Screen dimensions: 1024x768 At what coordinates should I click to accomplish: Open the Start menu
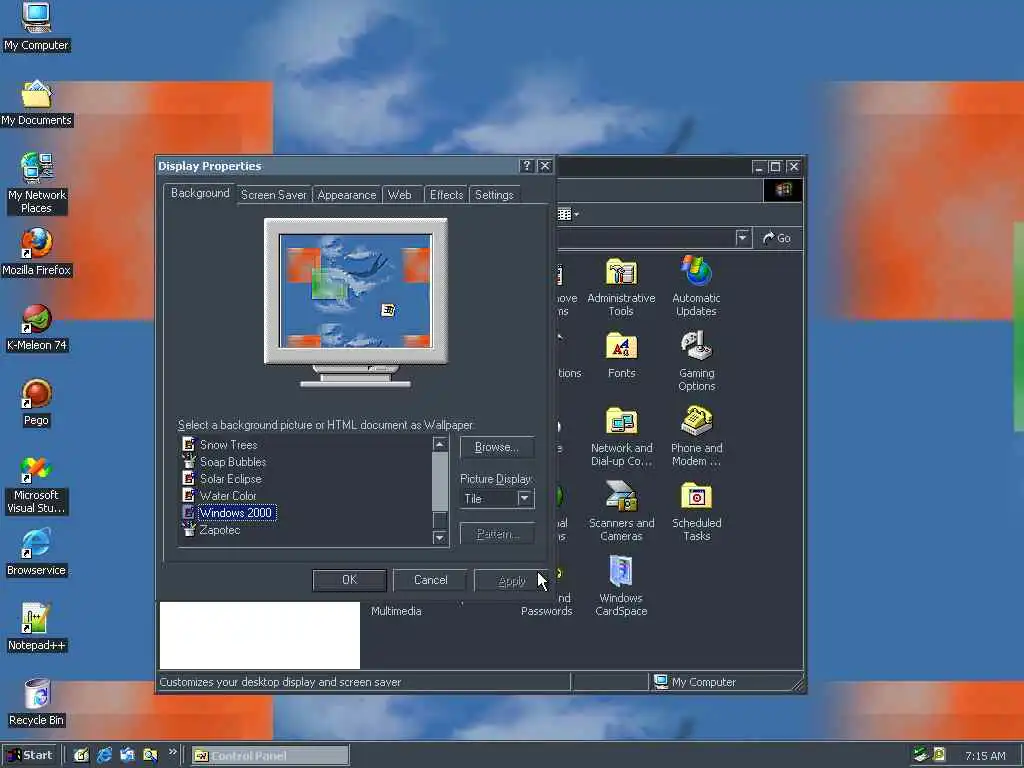click(30, 755)
